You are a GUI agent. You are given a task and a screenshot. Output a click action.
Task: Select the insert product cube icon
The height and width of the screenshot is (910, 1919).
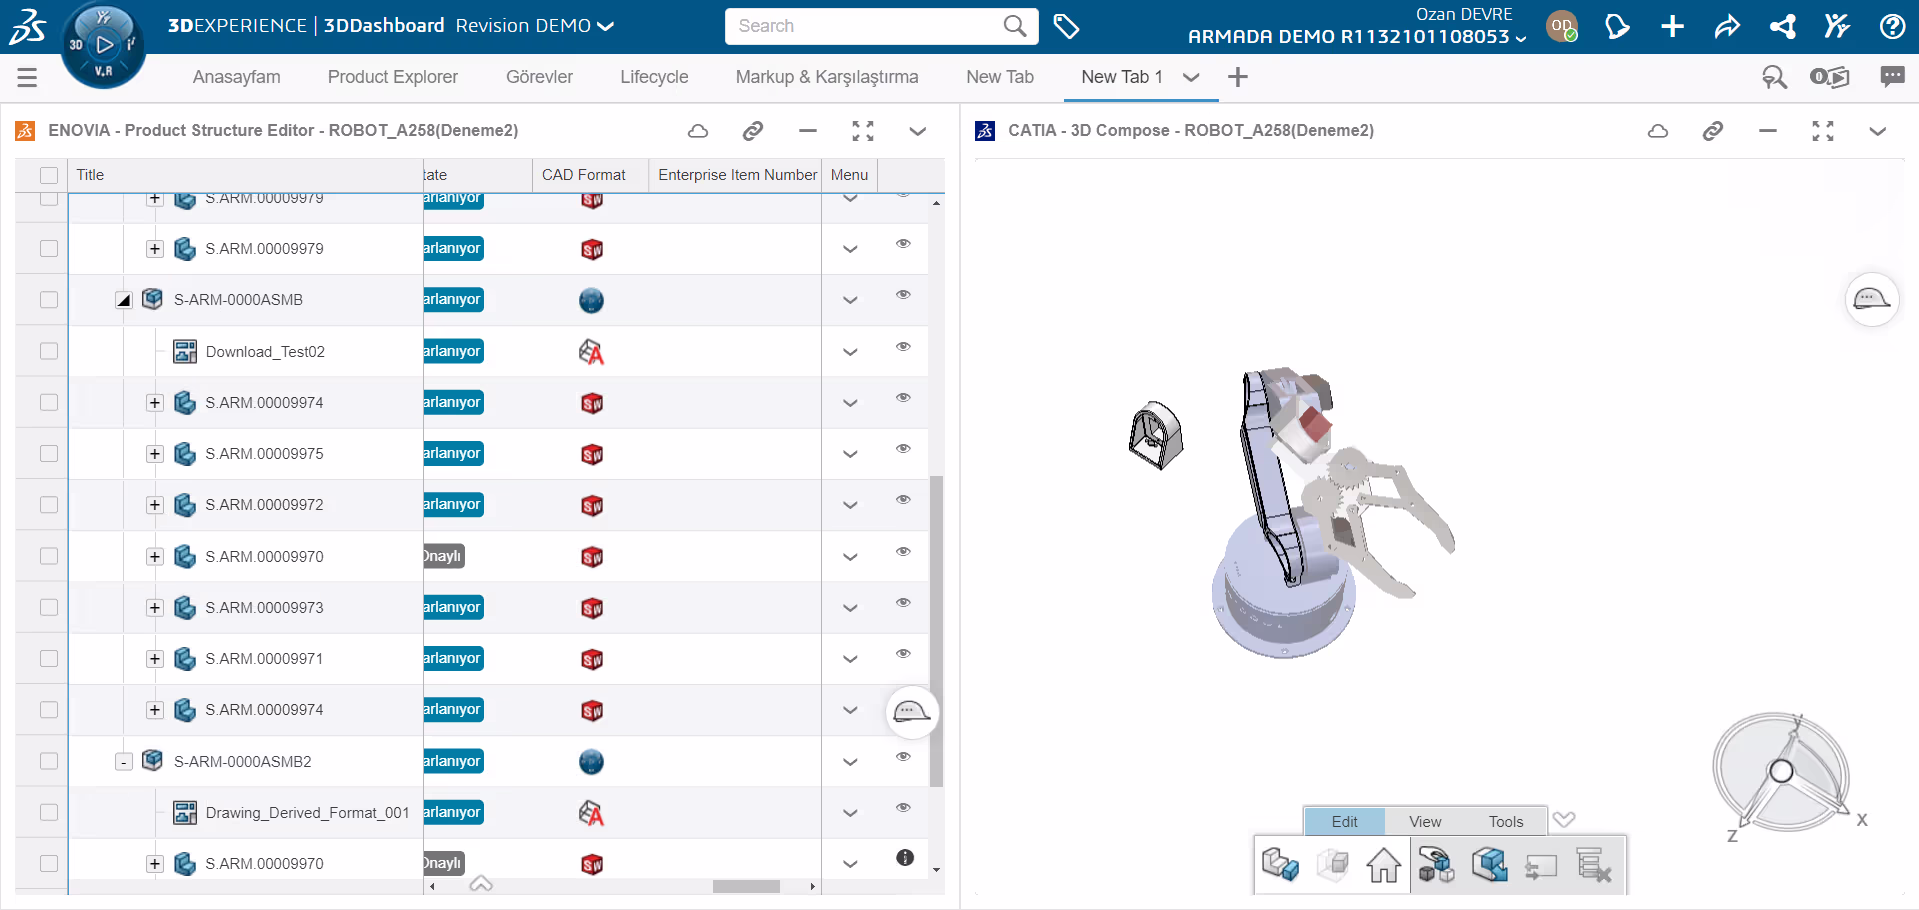(1332, 865)
